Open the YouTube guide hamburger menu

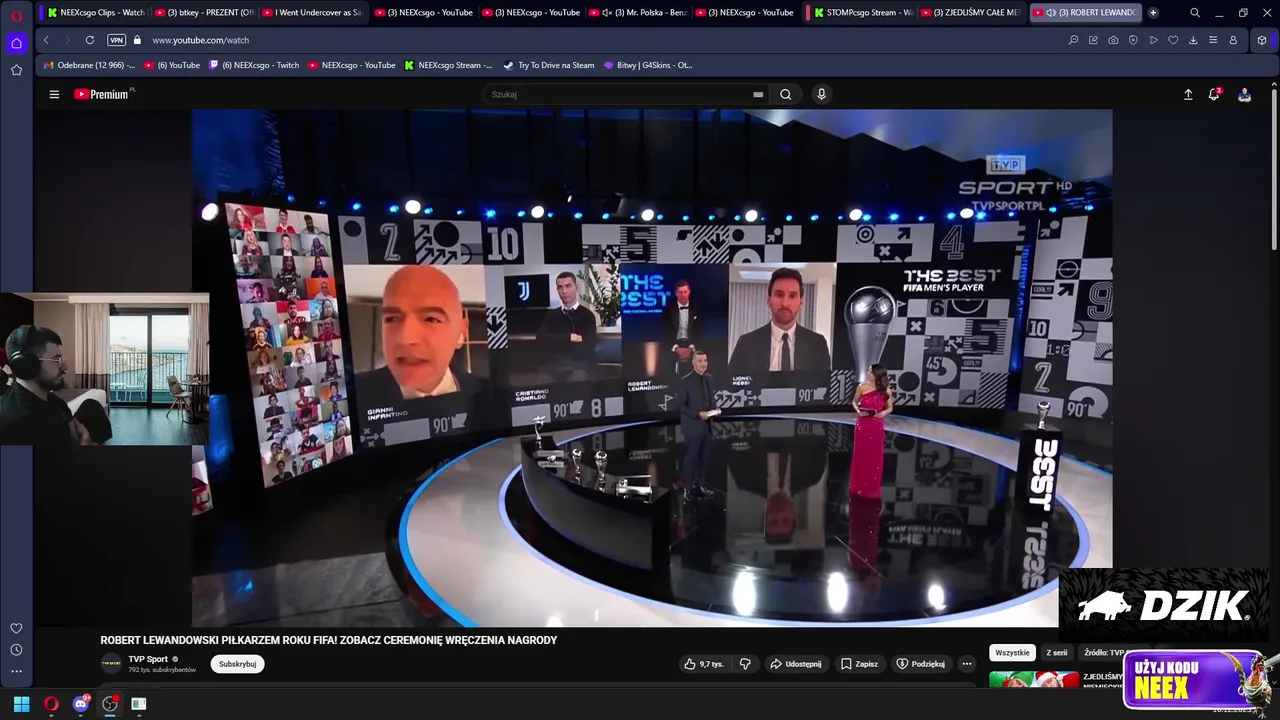coord(54,94)
